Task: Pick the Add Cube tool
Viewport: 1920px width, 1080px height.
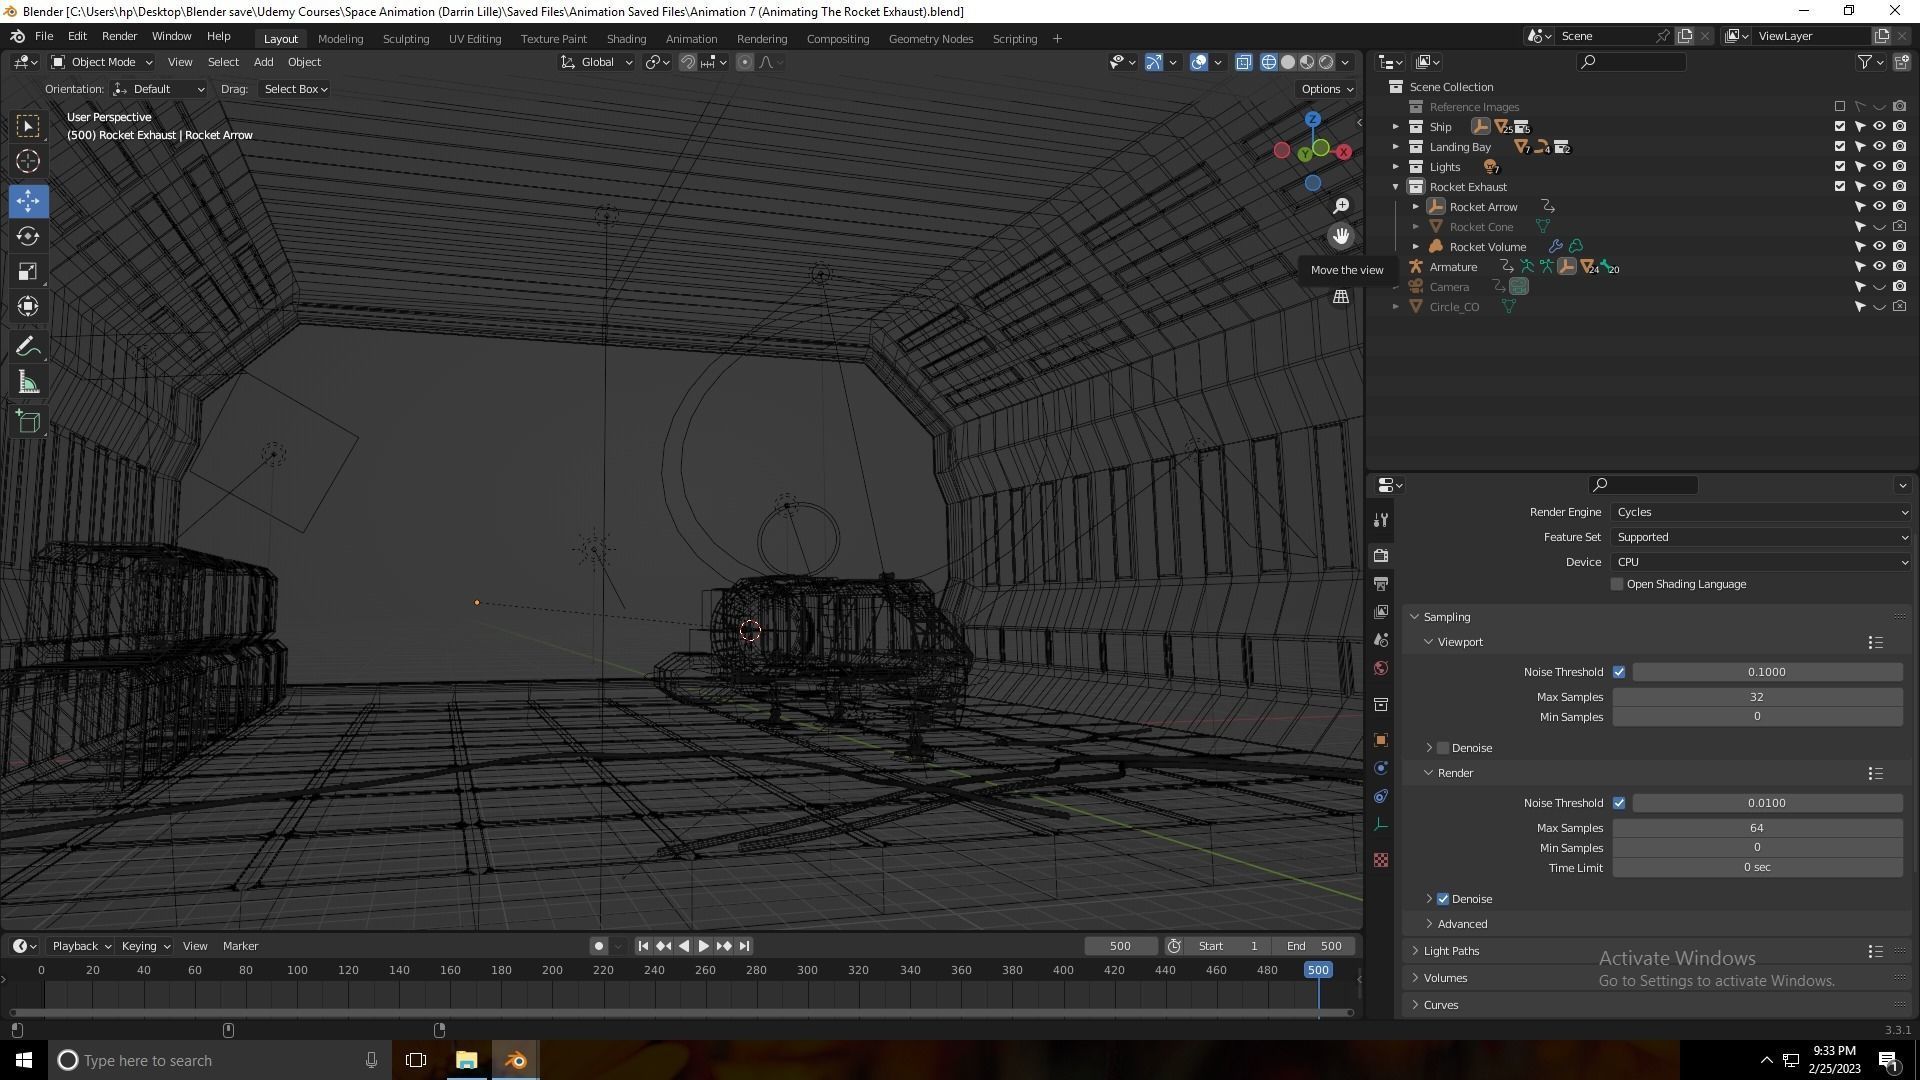Action: 28,422
